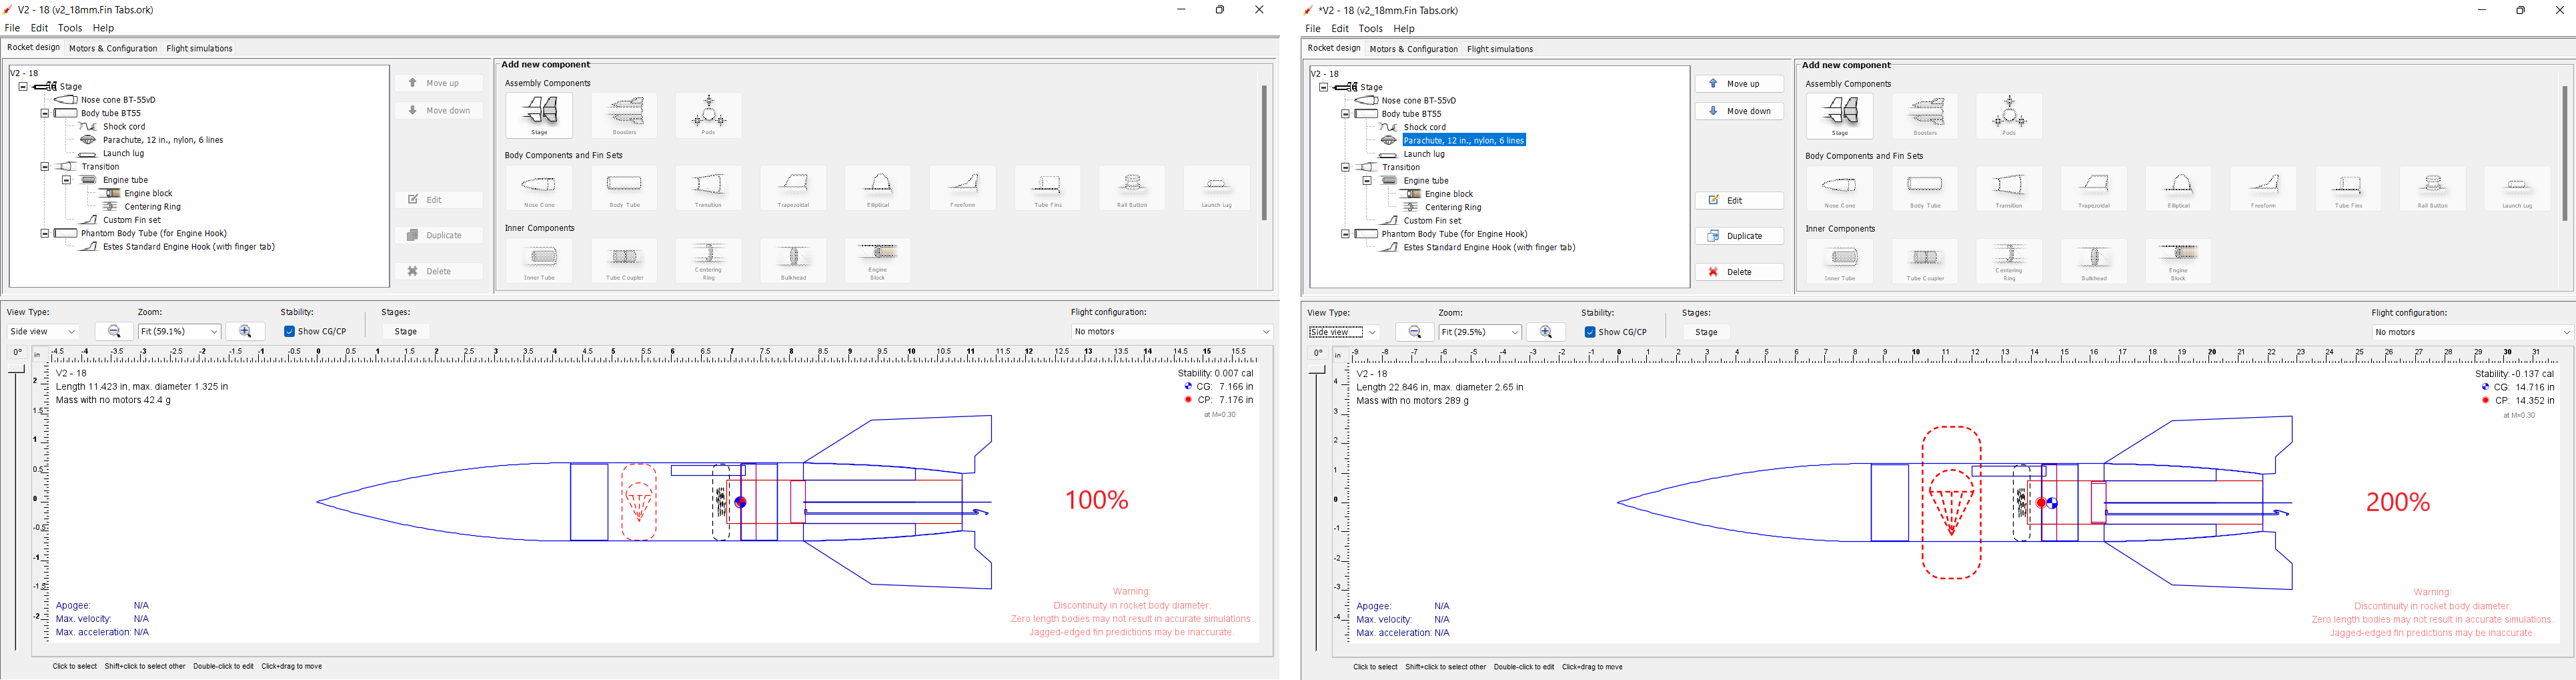Viewport: 2576px width, 680px height.
Task: Open the Flight configuration dropdown
Action: 1170,331
